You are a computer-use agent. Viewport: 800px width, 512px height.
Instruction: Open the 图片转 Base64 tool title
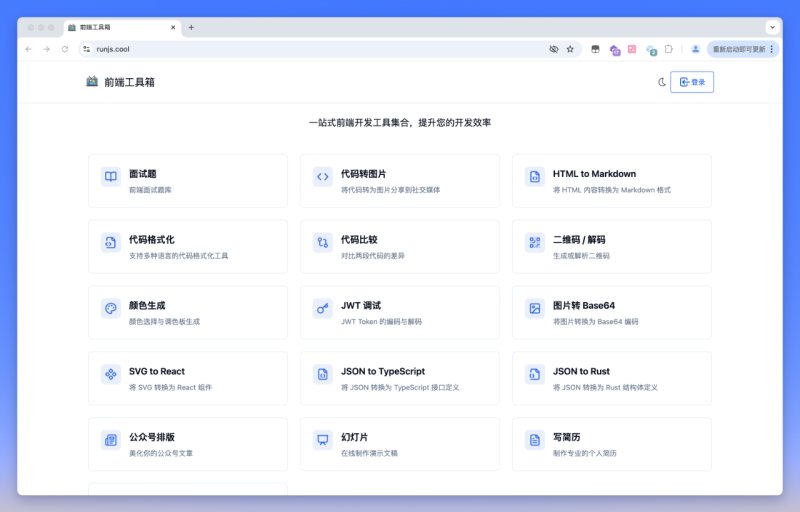click(584, 305)
